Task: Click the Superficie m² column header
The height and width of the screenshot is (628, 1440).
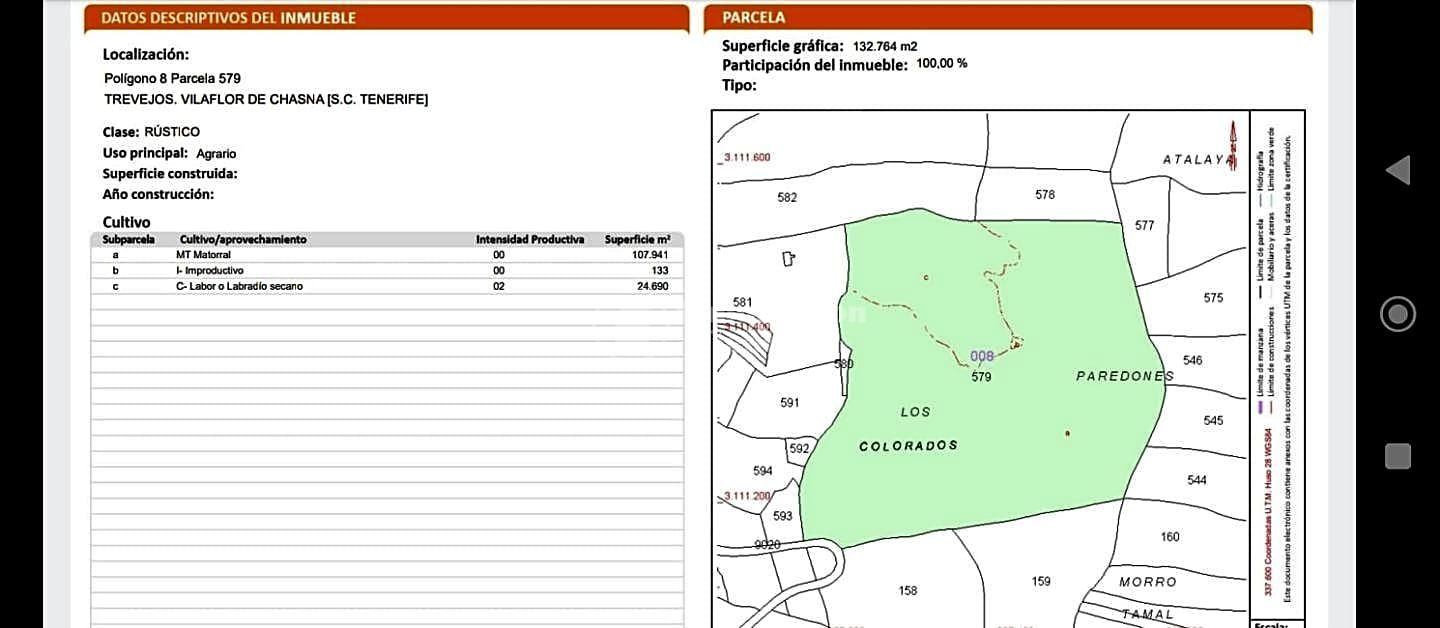Action: (637, 240)
